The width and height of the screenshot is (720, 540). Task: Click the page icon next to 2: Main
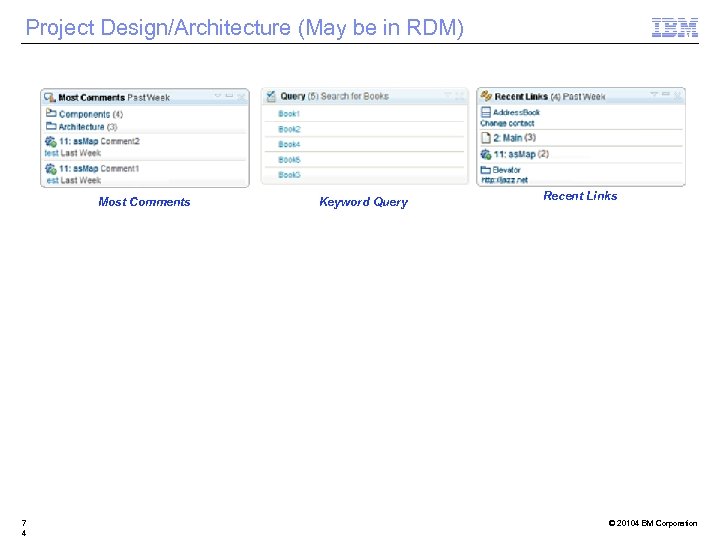[486, 138]
